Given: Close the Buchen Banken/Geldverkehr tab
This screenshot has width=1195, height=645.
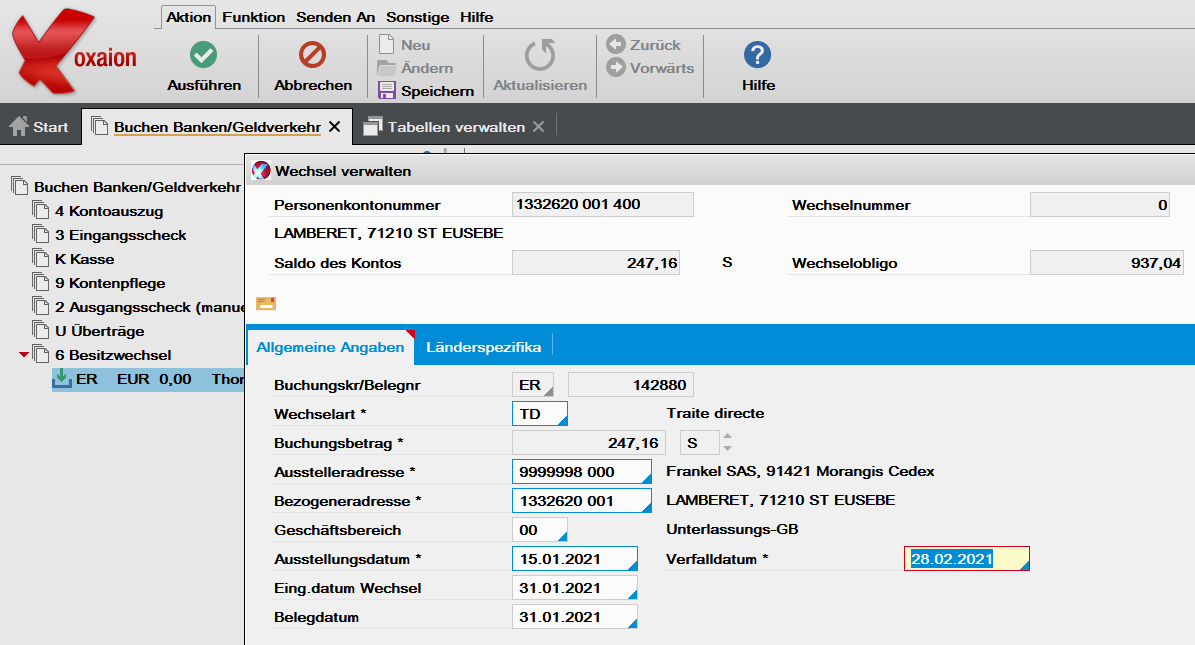Looking at the screenshot, I should click(335, 127).
